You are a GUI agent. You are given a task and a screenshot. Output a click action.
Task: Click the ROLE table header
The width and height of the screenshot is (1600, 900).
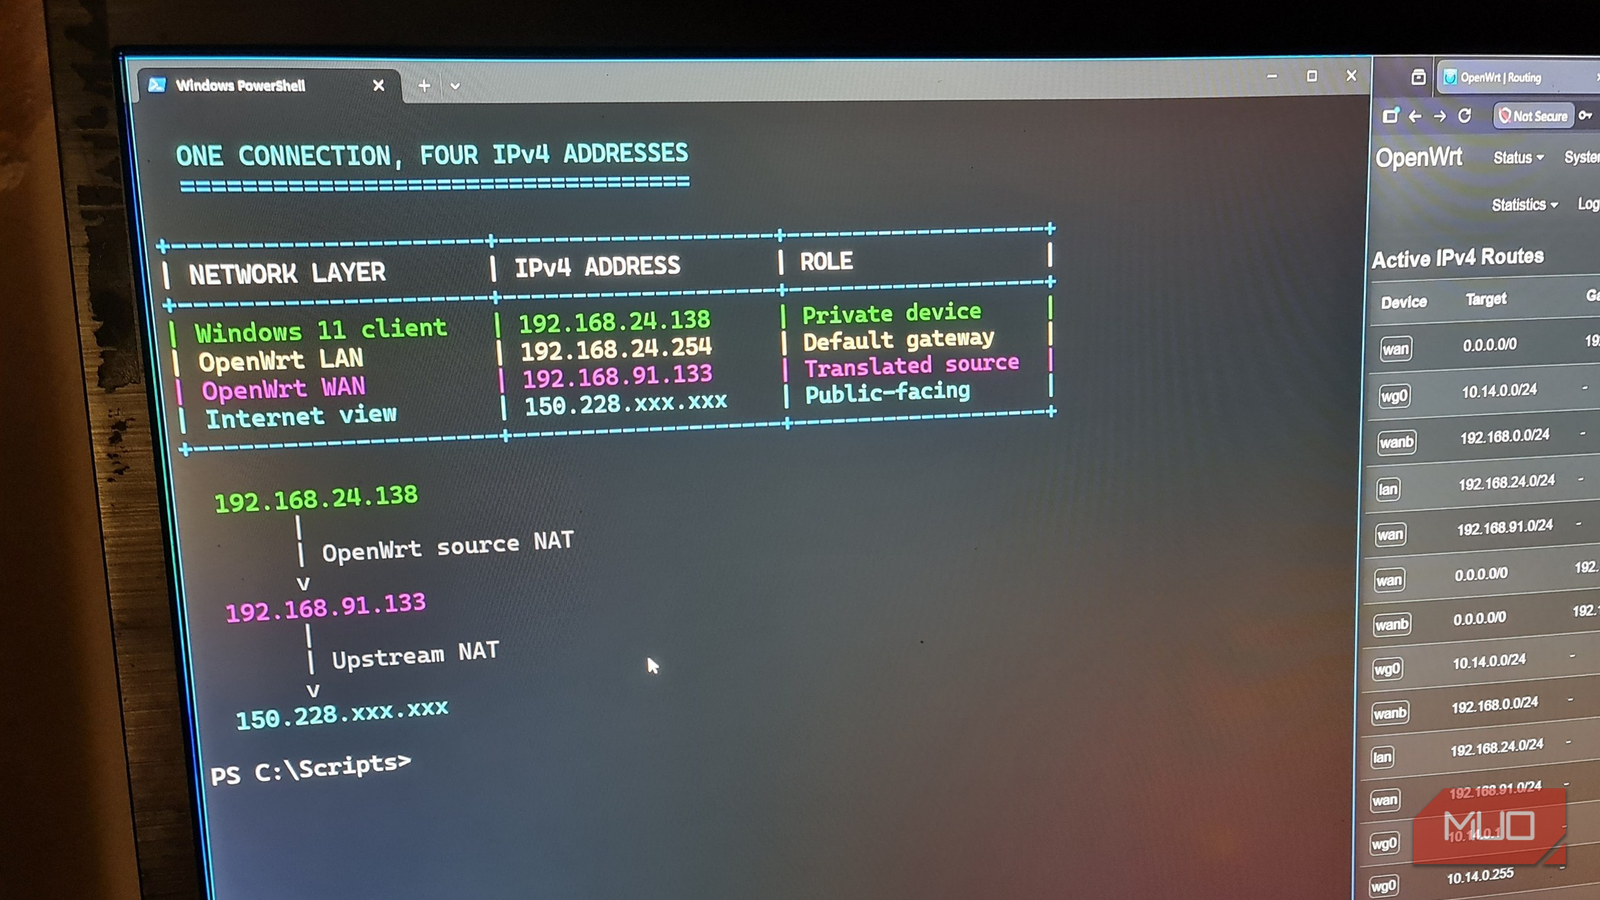click(826, 262)
